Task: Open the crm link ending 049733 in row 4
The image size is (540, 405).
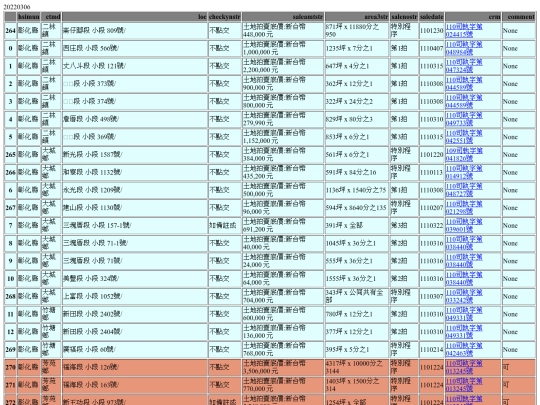Action: coord(464,119)
